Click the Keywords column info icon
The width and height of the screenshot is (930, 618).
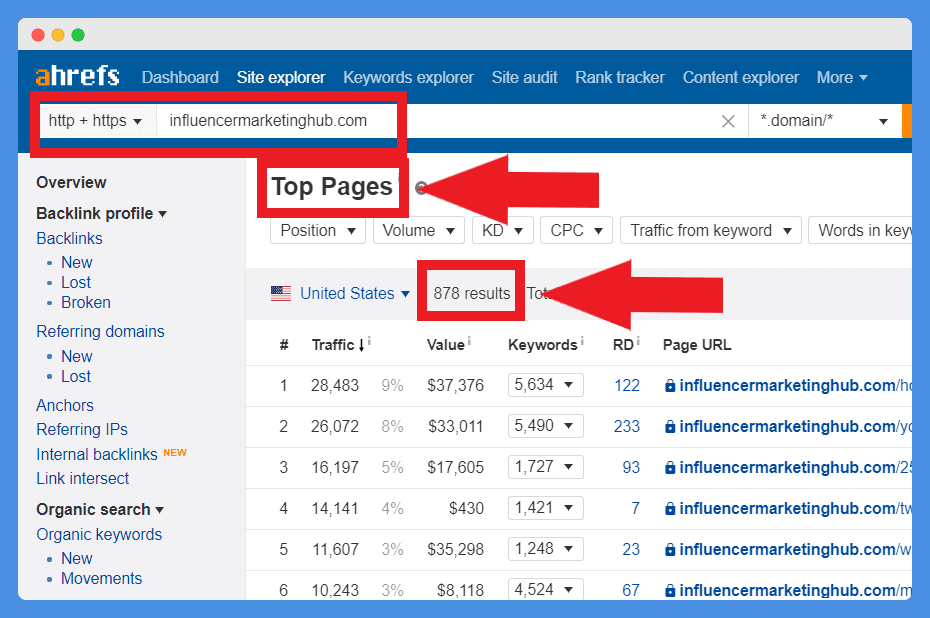click(582, 340)
